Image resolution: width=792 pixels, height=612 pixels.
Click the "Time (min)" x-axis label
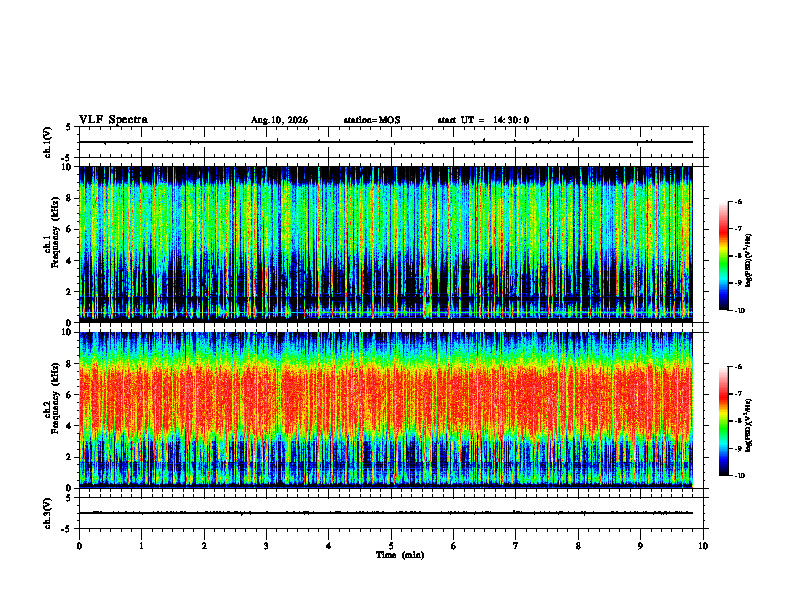click(400, 555)
